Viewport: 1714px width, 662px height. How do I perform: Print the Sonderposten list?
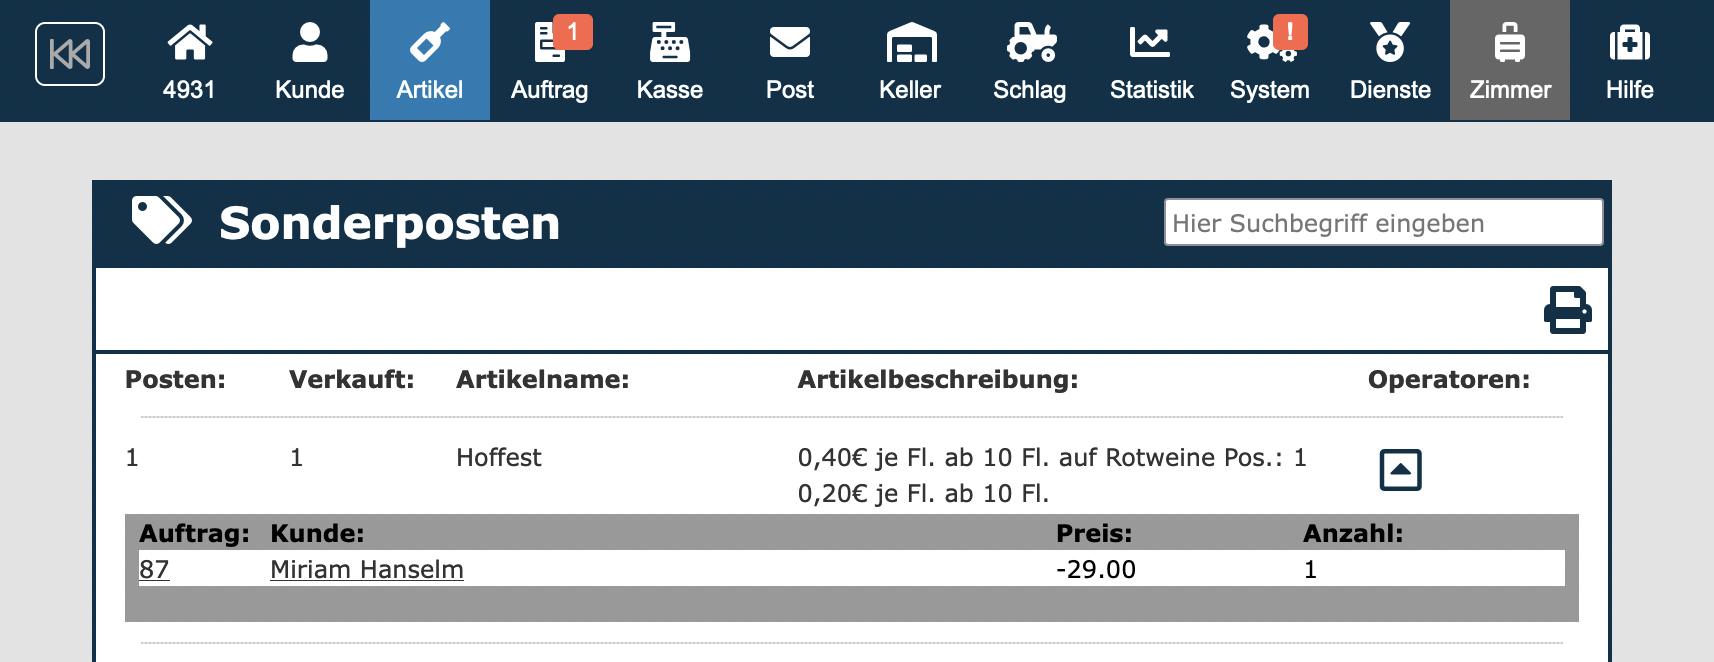click(1567, 310)
